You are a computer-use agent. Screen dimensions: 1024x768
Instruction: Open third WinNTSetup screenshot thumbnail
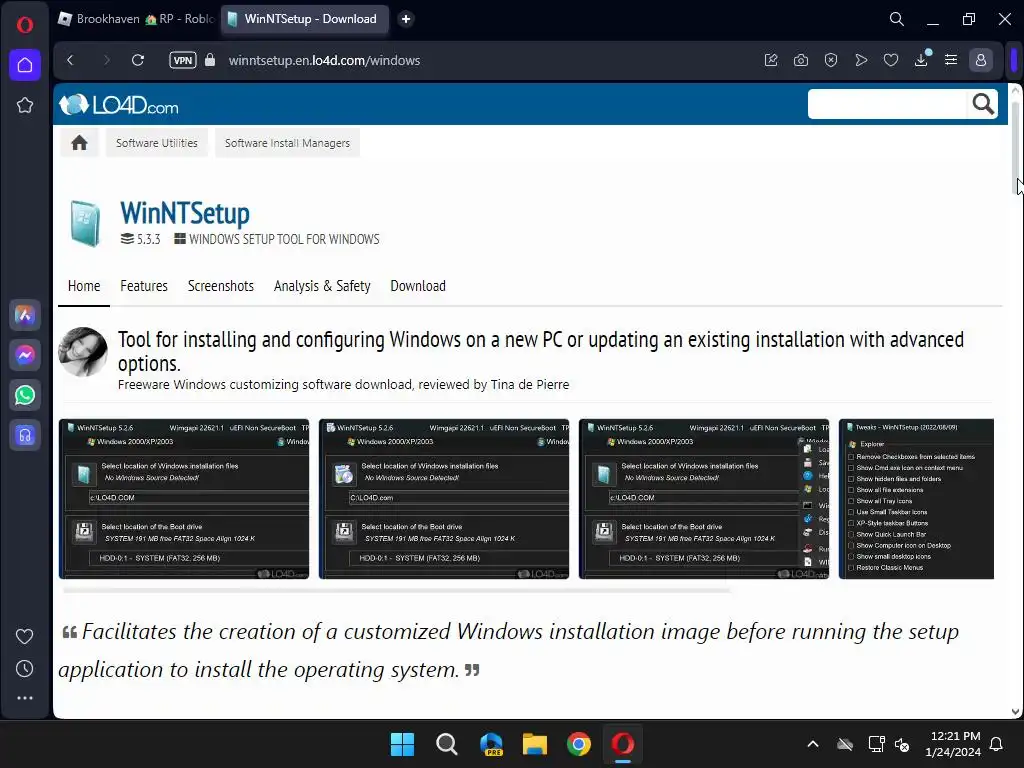(704, 499)
